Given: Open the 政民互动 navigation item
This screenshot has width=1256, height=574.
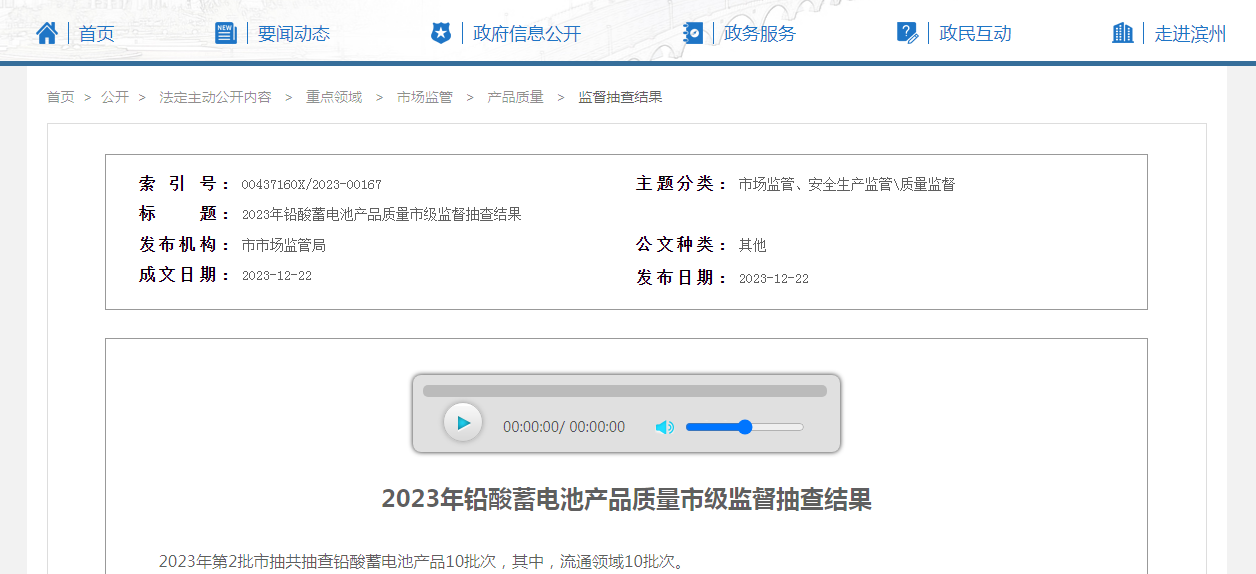Looking at the screenshot, I should [x=975, y=34].
